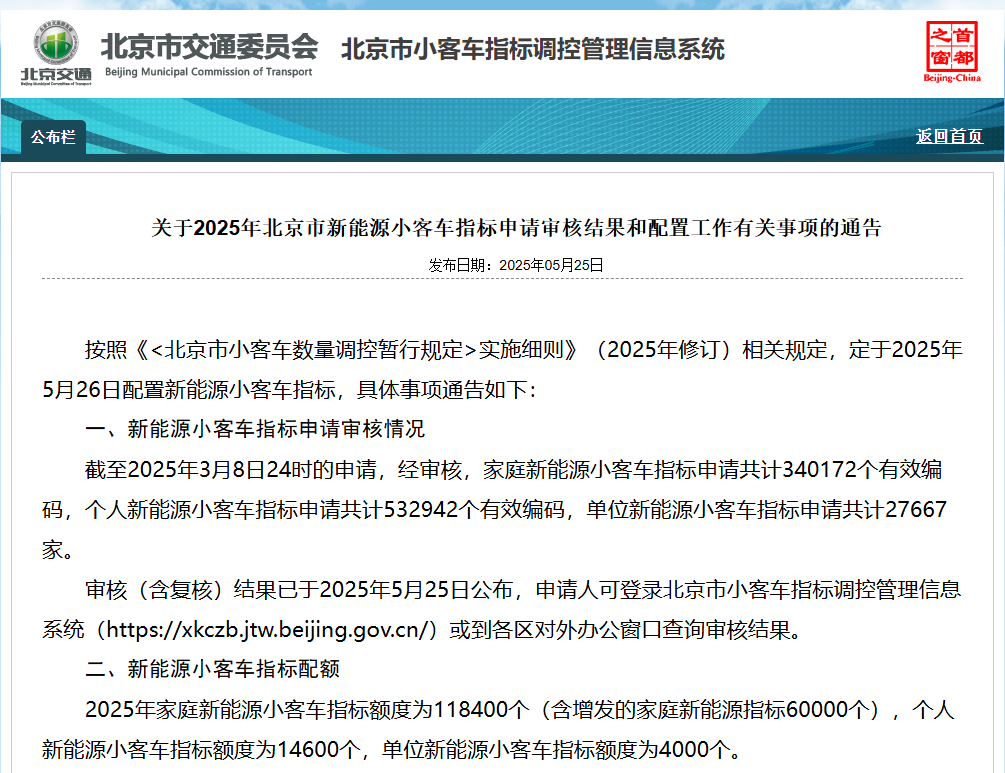Click the text 4000个 at paragraph end

point(695,749)
